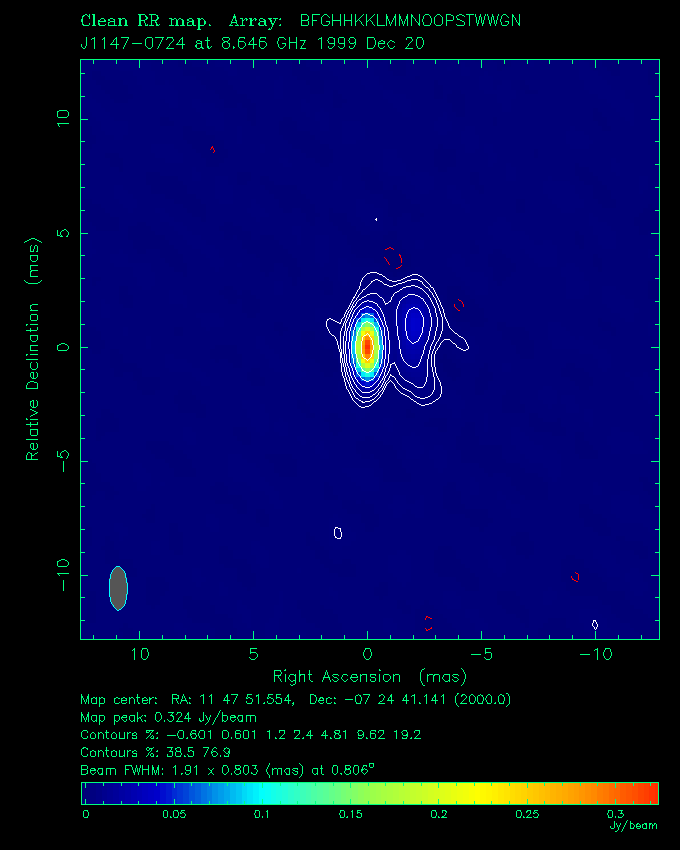
Task: Click the y-axis tick label -5
Action: point(63,461)
